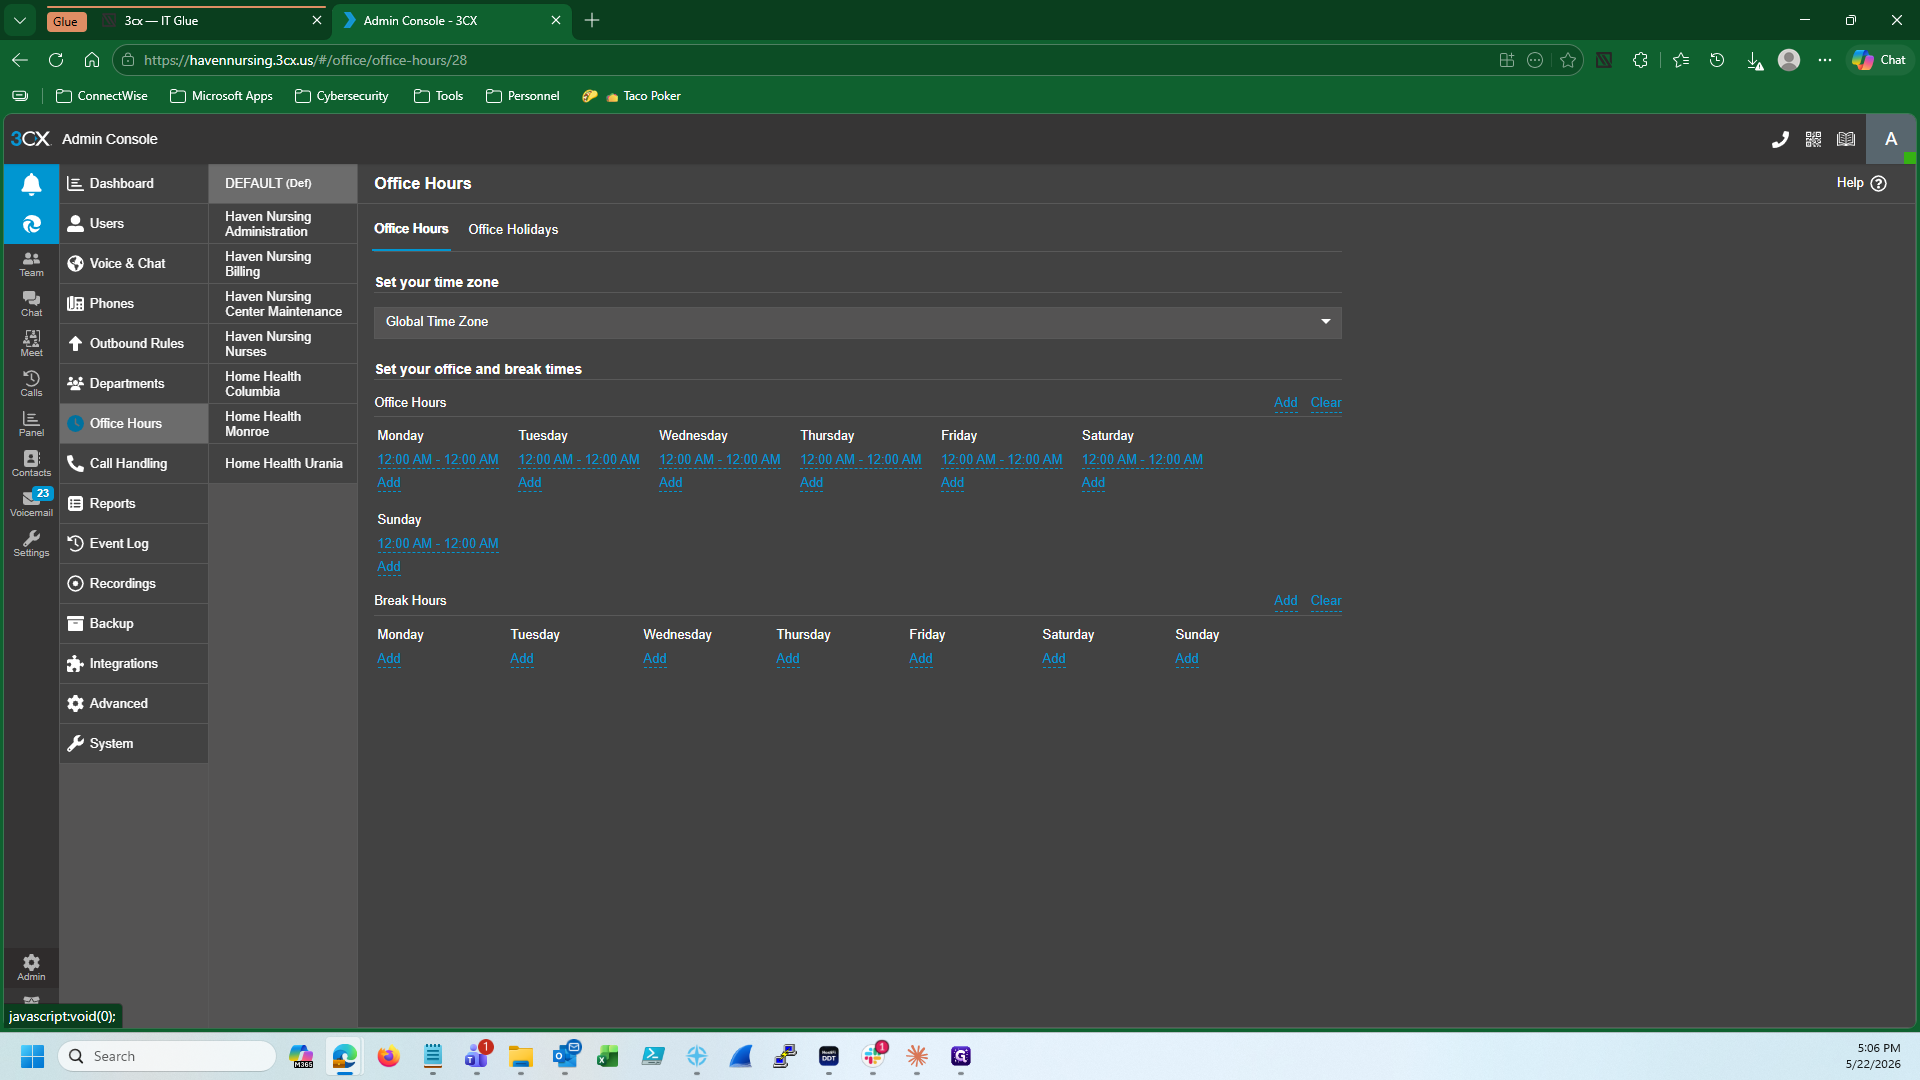Open browser history icon
The width and height of the screenshot is (1920, 1080).
(1717, 60)
